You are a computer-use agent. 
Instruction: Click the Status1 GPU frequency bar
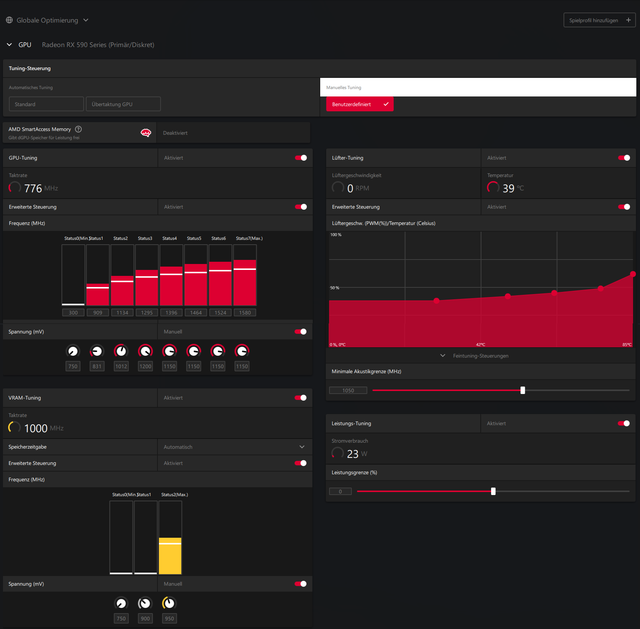(x=98, y=275)
